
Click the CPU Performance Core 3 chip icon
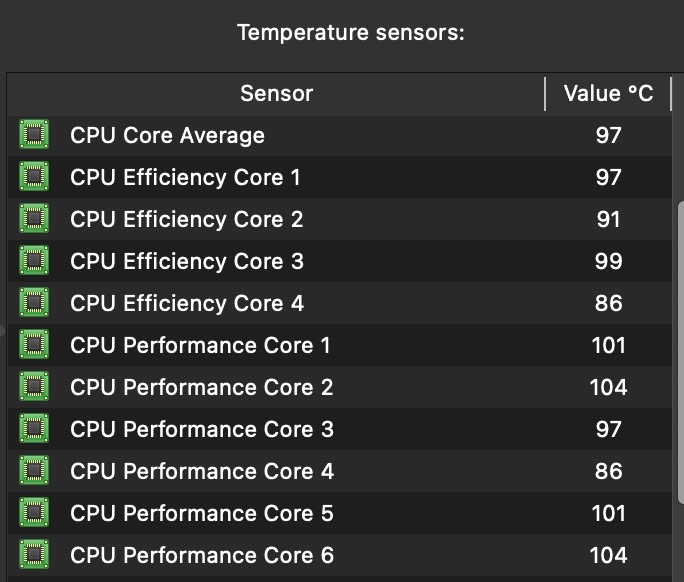34,429
